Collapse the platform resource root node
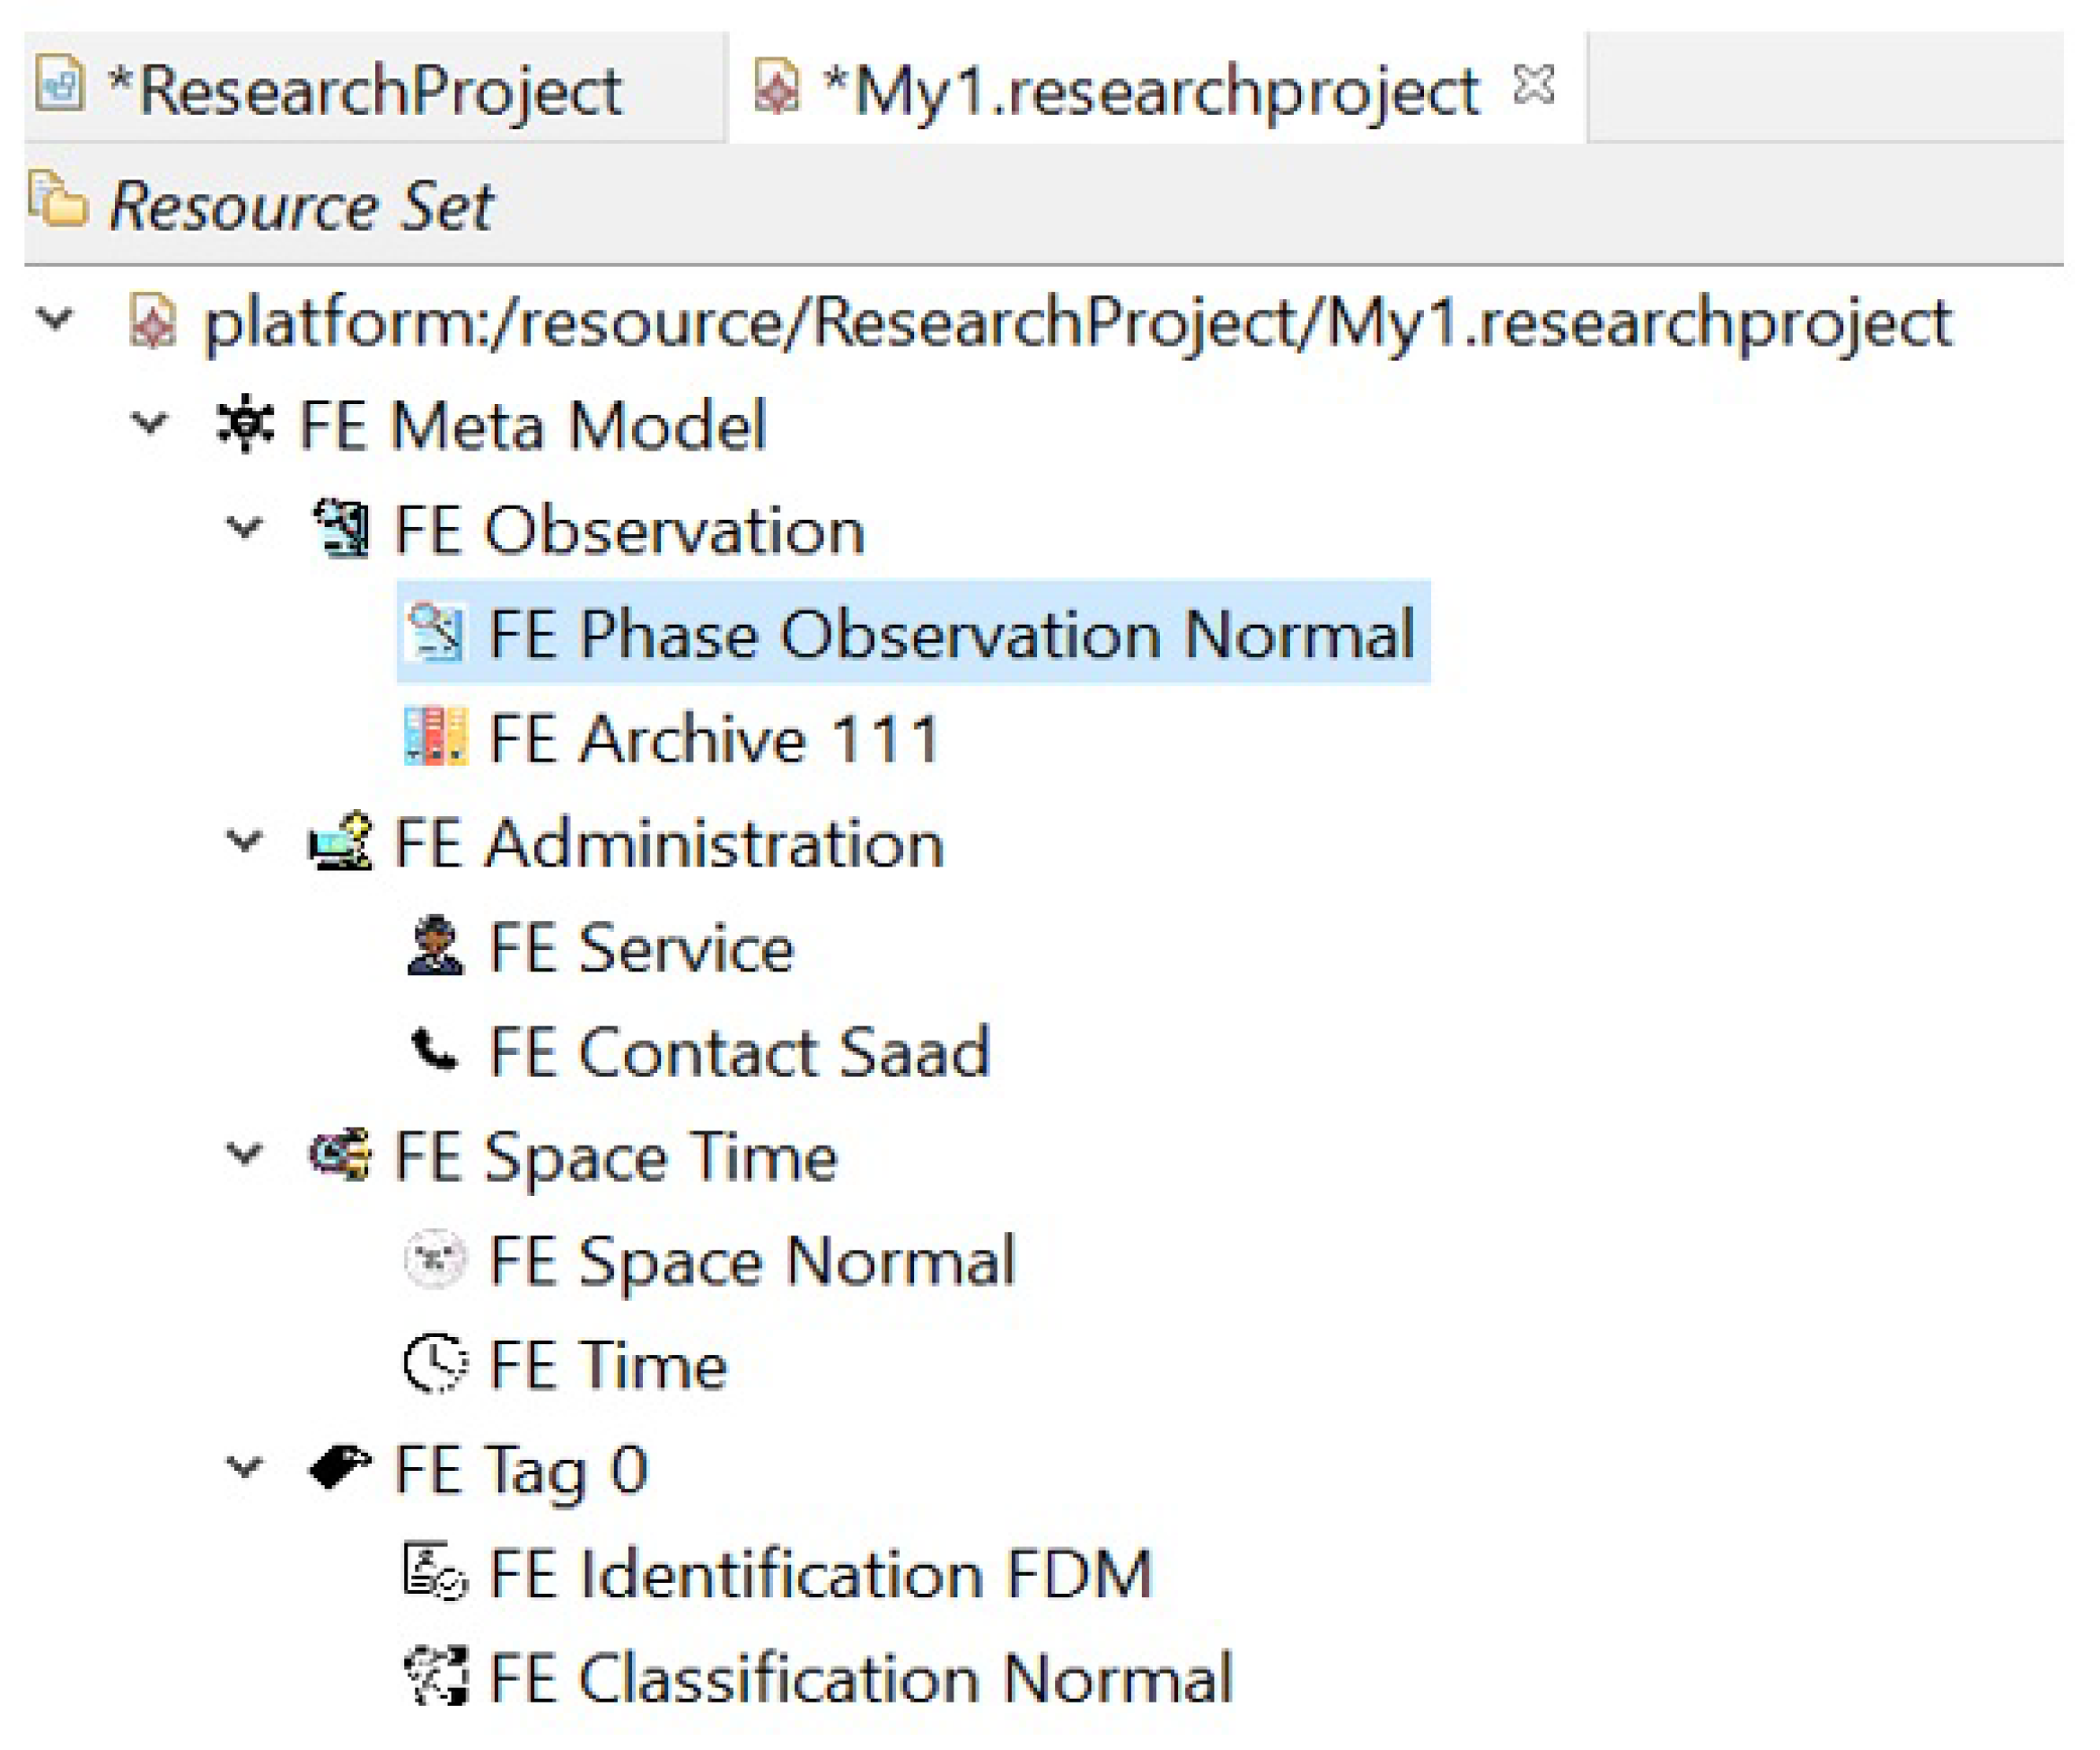Screen dimensions: 2100x1750 click(55, 320)
